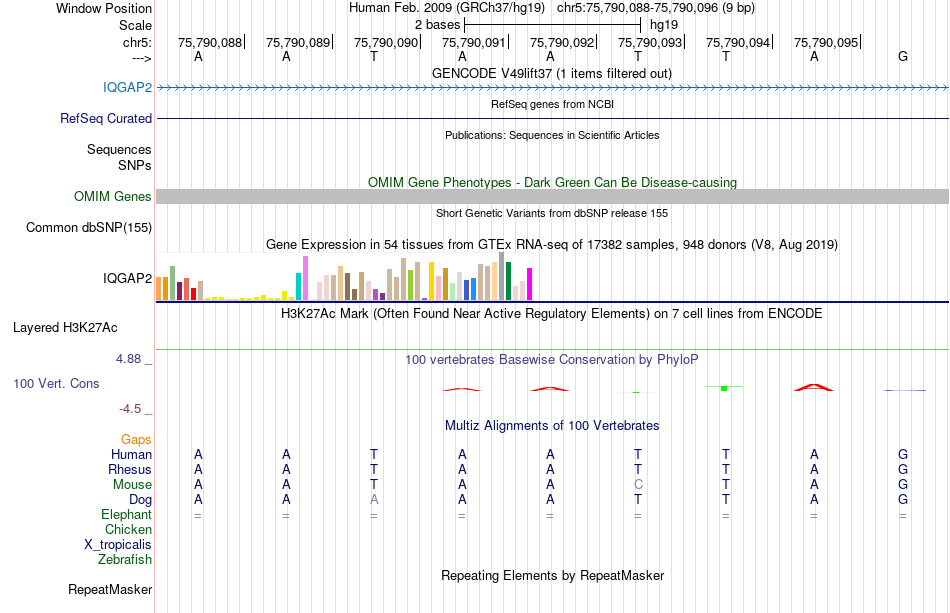
Task: Click Publications: Sequences in Scientific Articles title
Action: [552, 135]
